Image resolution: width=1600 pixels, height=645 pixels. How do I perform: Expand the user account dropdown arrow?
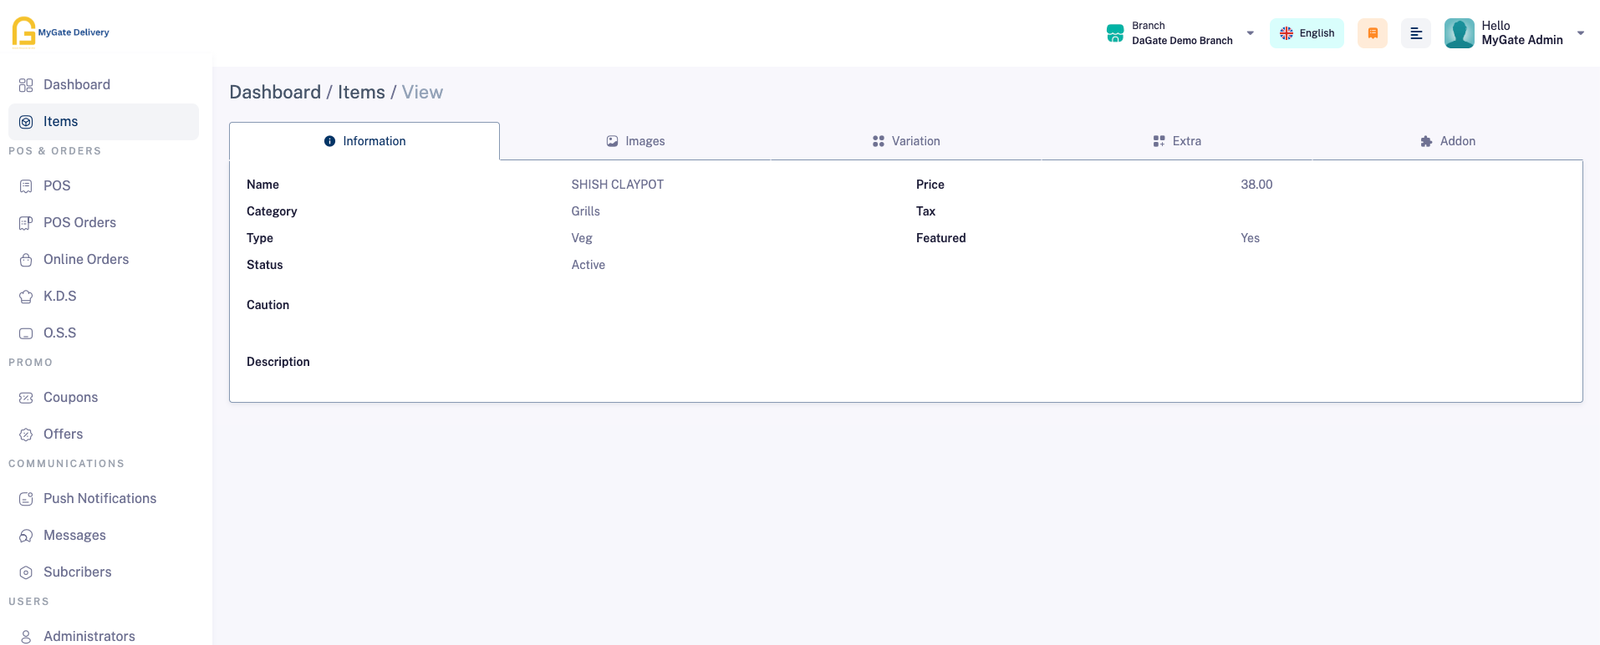coord(1580,33)
